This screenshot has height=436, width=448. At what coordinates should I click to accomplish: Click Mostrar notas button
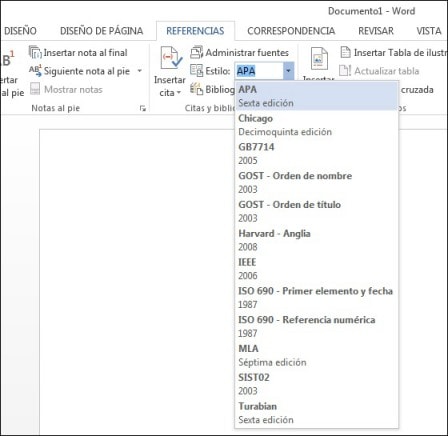pos(66,89)
